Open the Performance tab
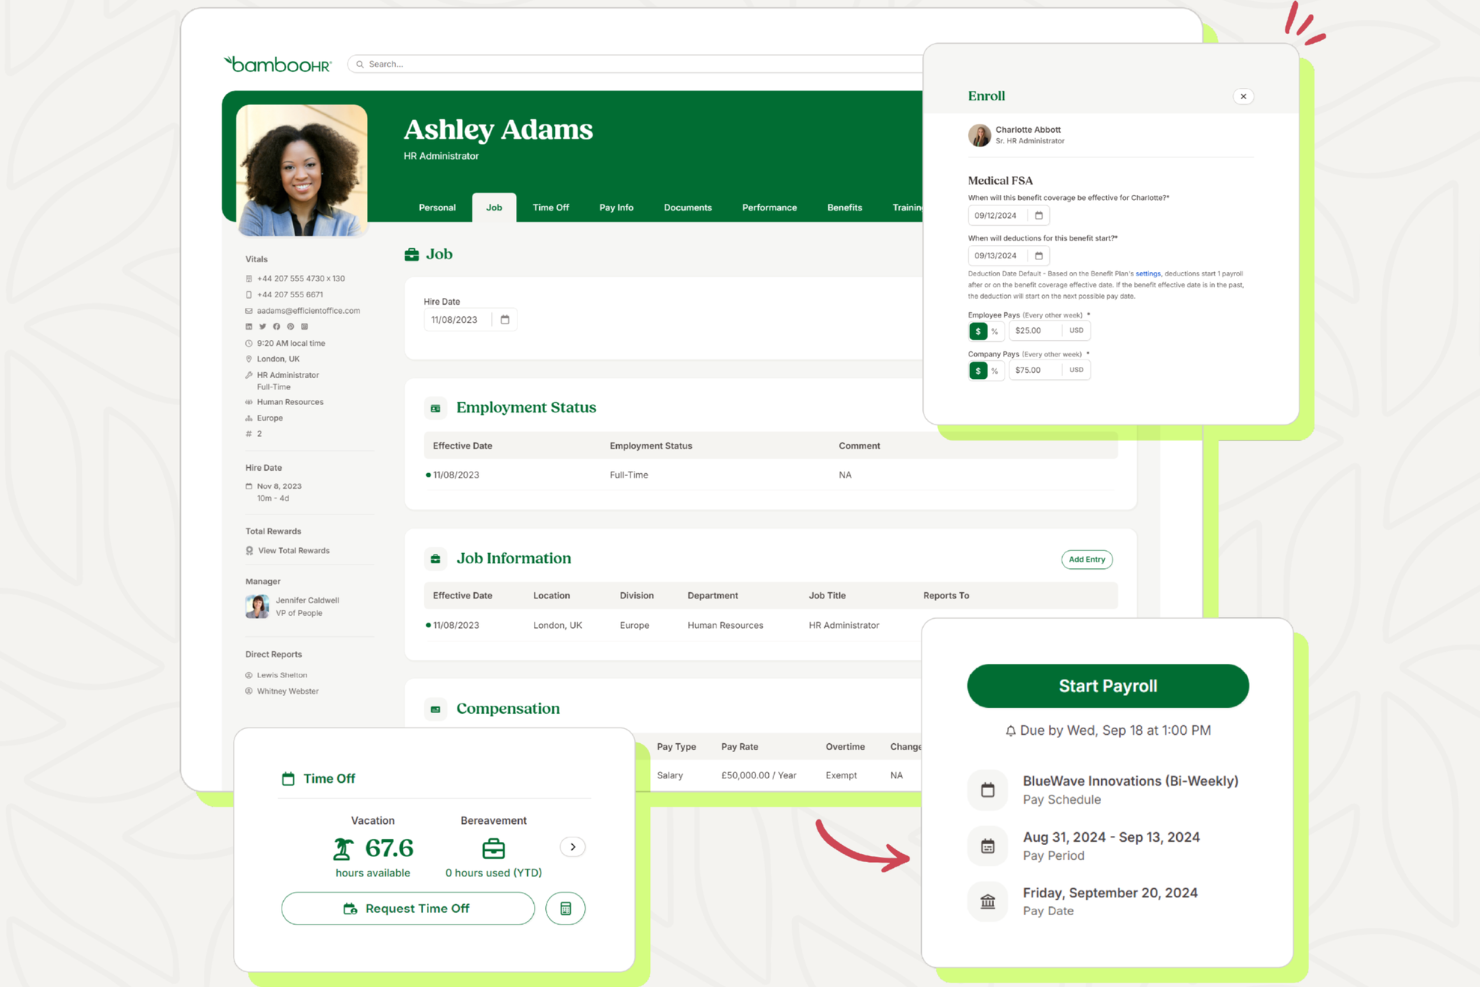The height and width of the screenshot is (987, 1480). [x=769, y=208]
